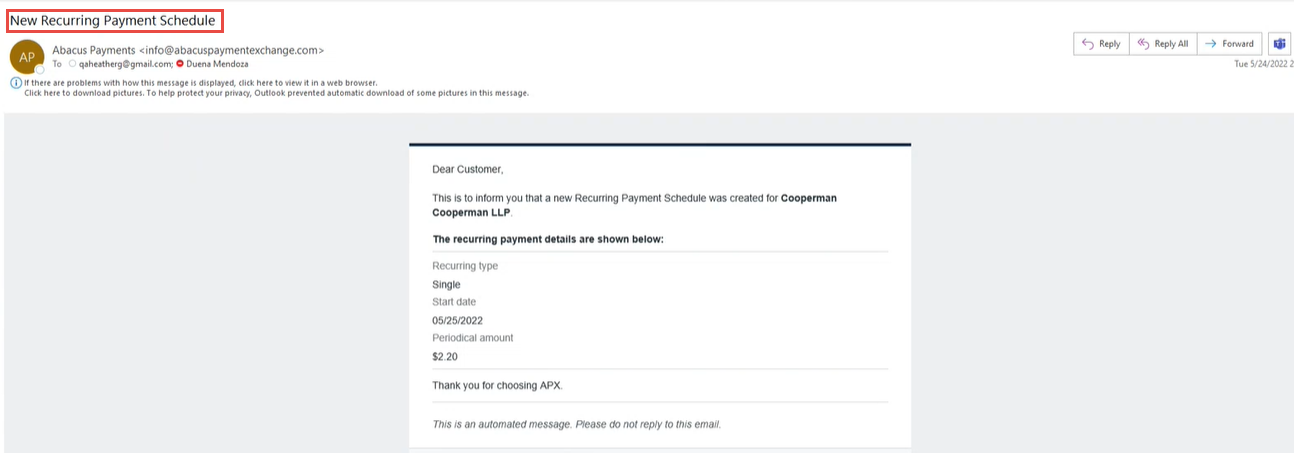
Task: Click the notice line to download pictures
Action: coord(276,93)
